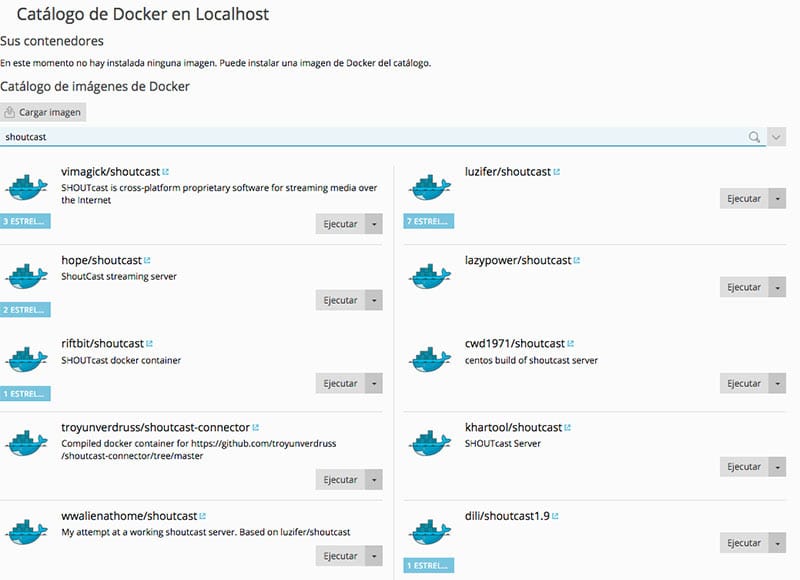Select the 'Catálogo de imágenes de Docker' heading
The image size is (800, 580).
95,86
